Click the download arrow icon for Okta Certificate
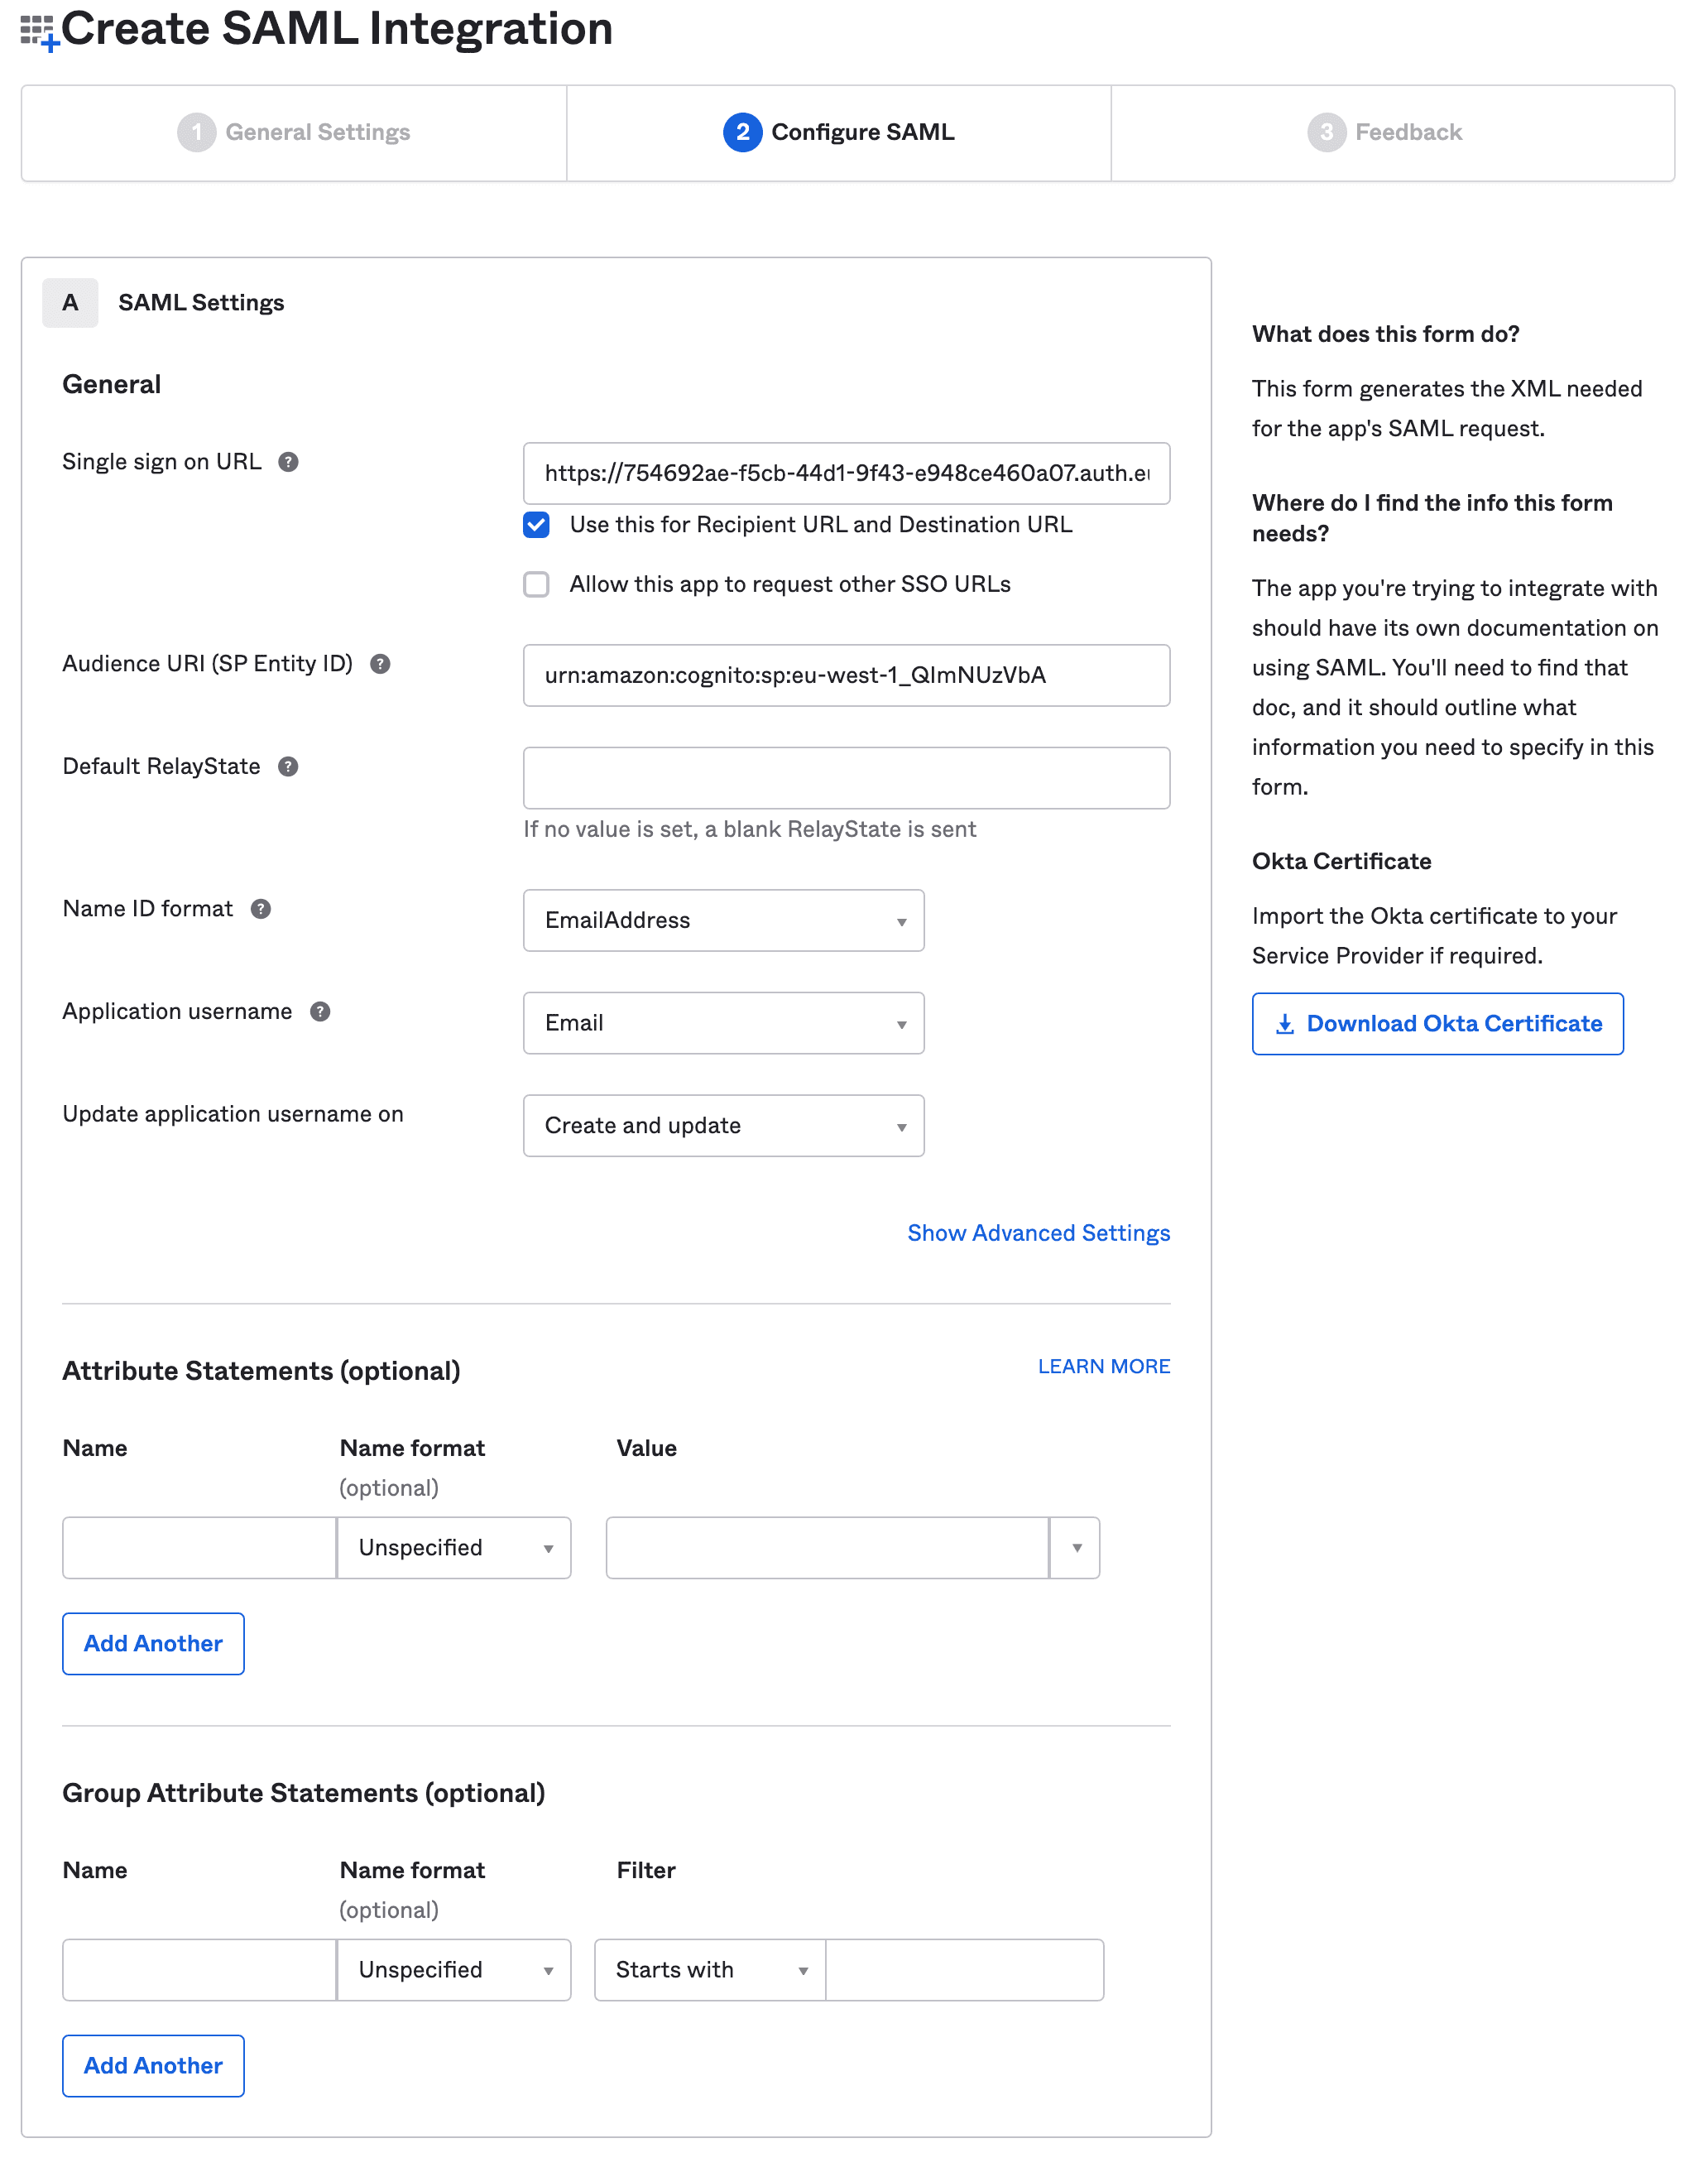This screenshot has width=1708, height=2172. (1285, 1024)
